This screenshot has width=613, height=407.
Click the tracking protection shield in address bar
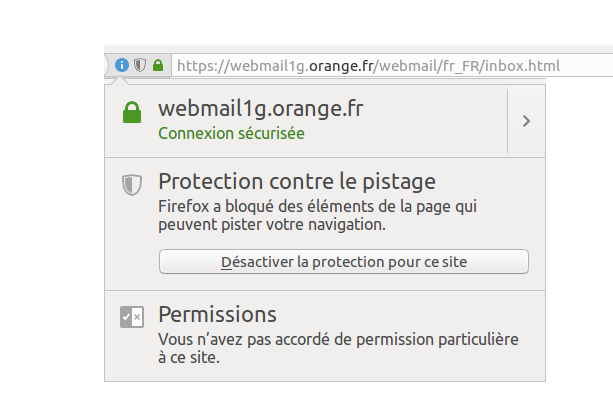tap(140, 65)
